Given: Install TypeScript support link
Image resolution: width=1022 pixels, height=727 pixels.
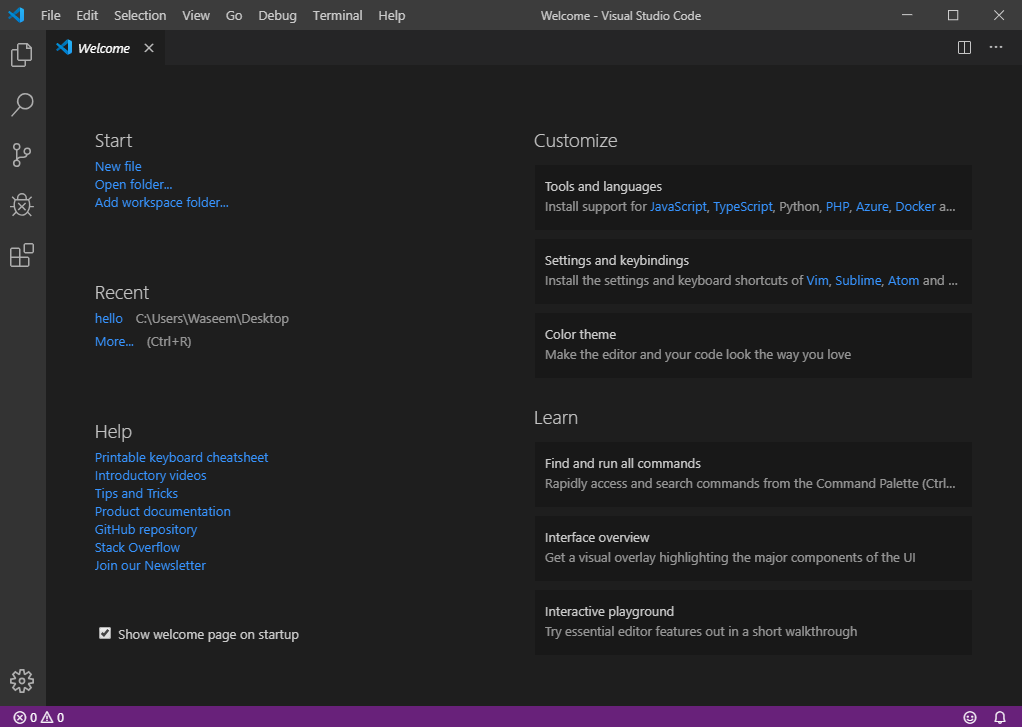Looking at the screenshot, I should pyautogui.click(x=742, y=206).
